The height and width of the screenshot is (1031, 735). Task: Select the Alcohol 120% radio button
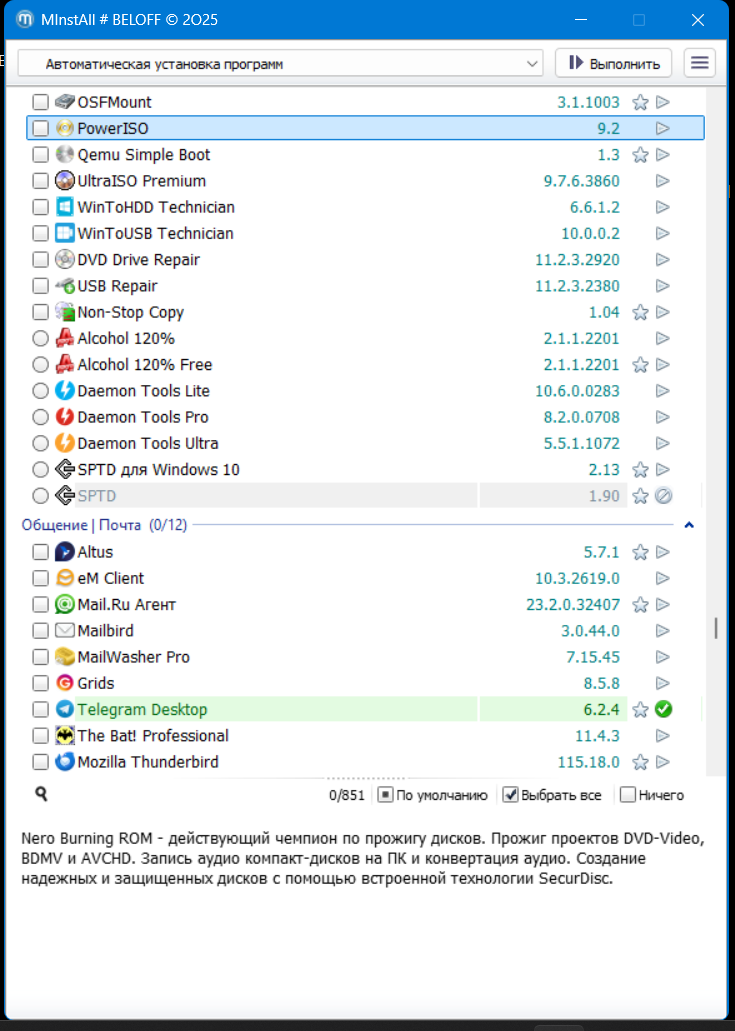point(40,338)
